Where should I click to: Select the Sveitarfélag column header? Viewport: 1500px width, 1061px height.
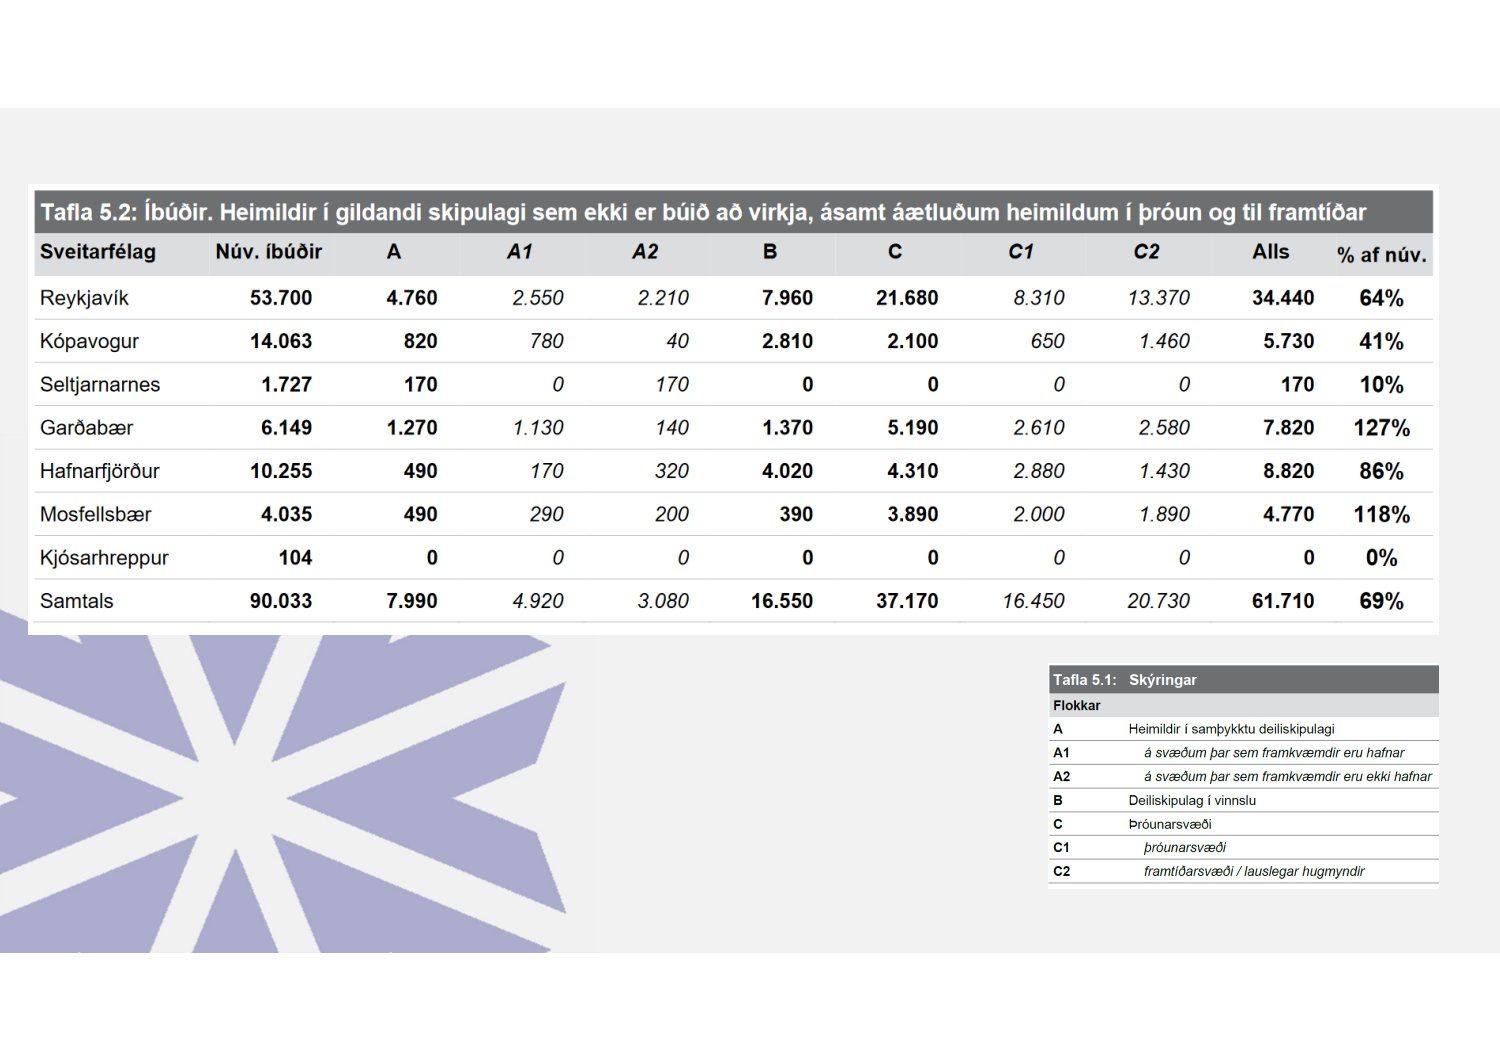point(98,252)
